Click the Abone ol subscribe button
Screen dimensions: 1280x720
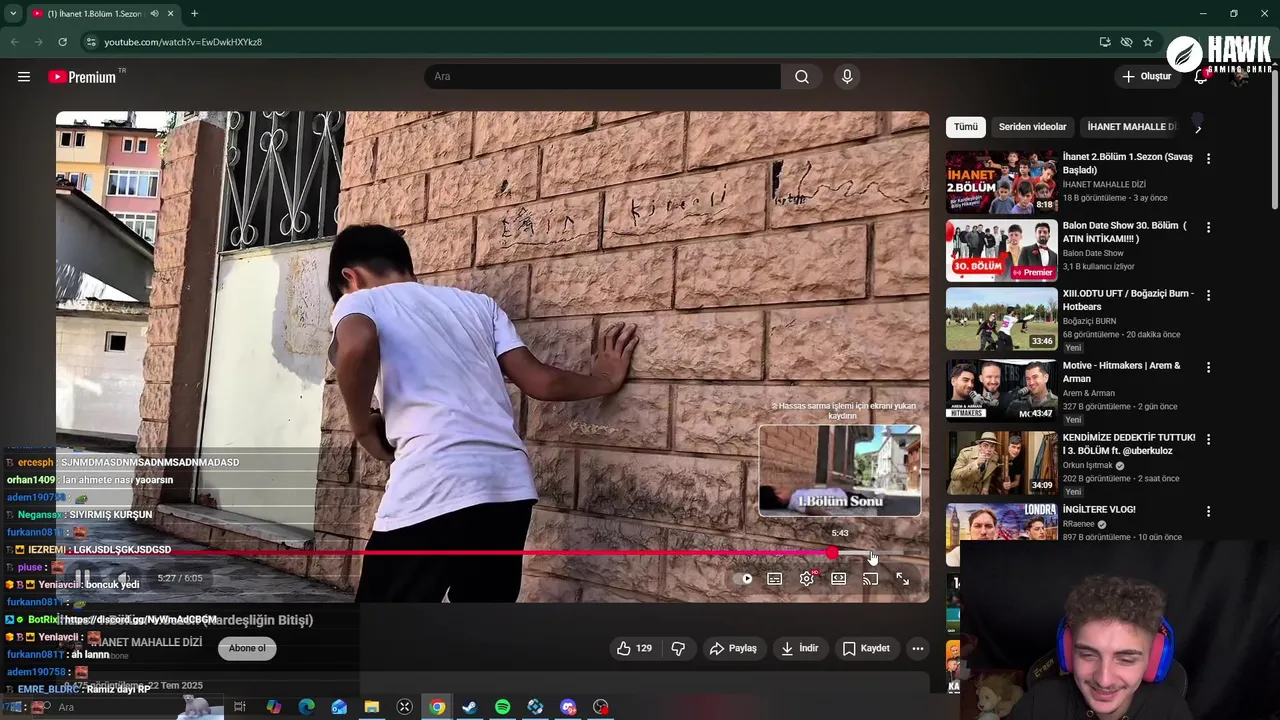click(x=247, y=648)
